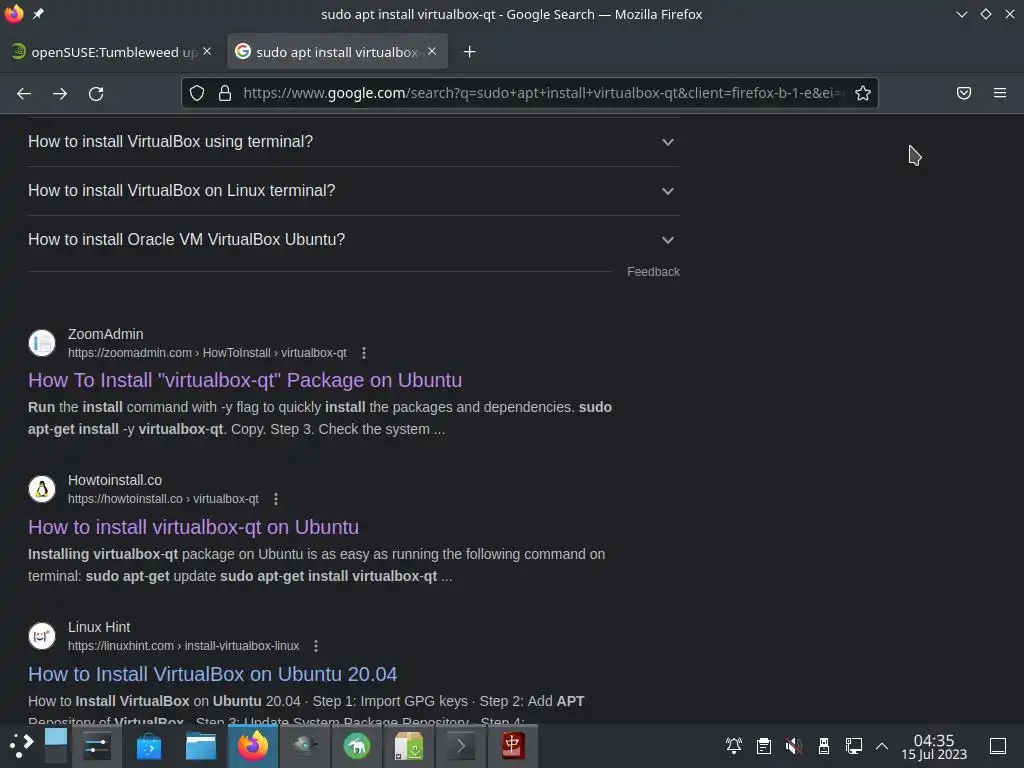Click the Linux Hint site favicon
The width and height of the screenshot is (1024, 768).
(x=42, y=636)
